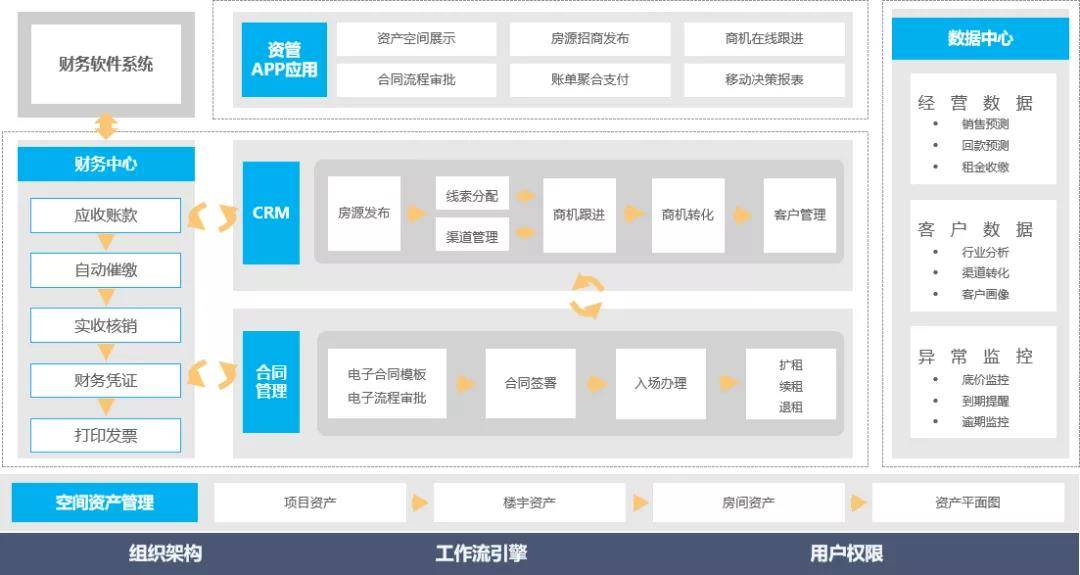Viewport: 1080px width, 575px height.
Task: Select the 财务中心 header
Action: click(x=106, y=164)
